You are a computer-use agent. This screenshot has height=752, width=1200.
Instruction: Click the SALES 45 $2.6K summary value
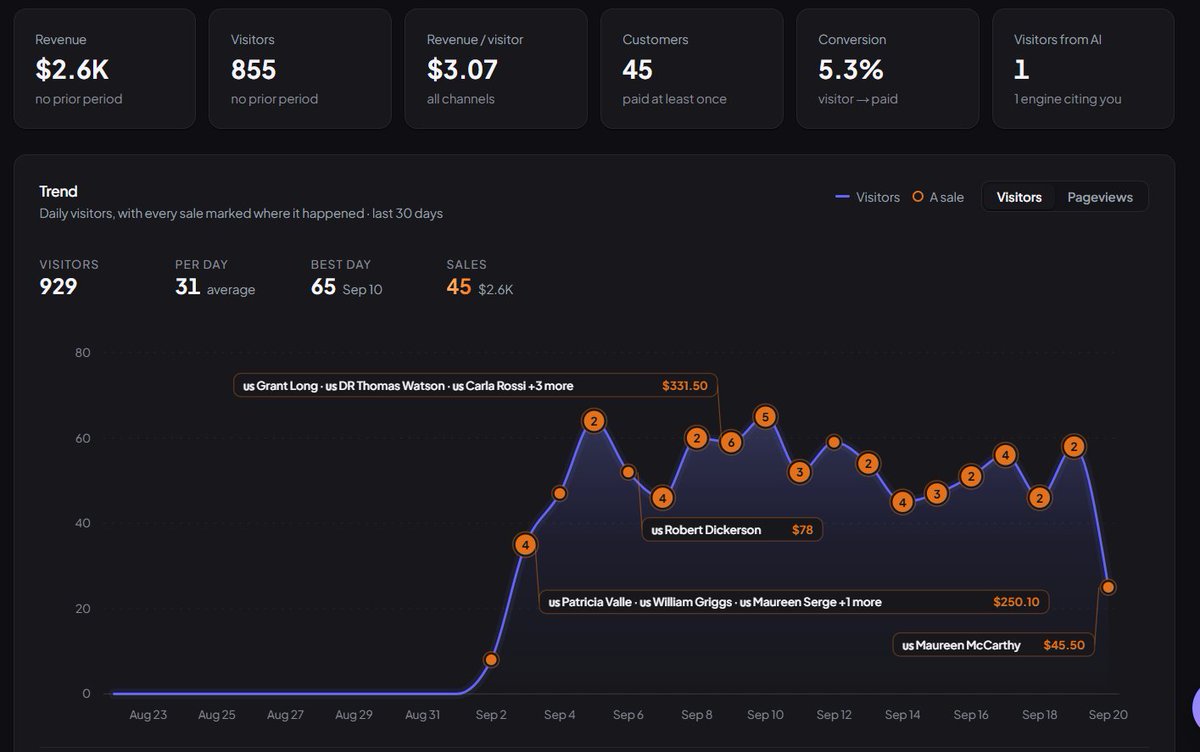pos(480,288)
